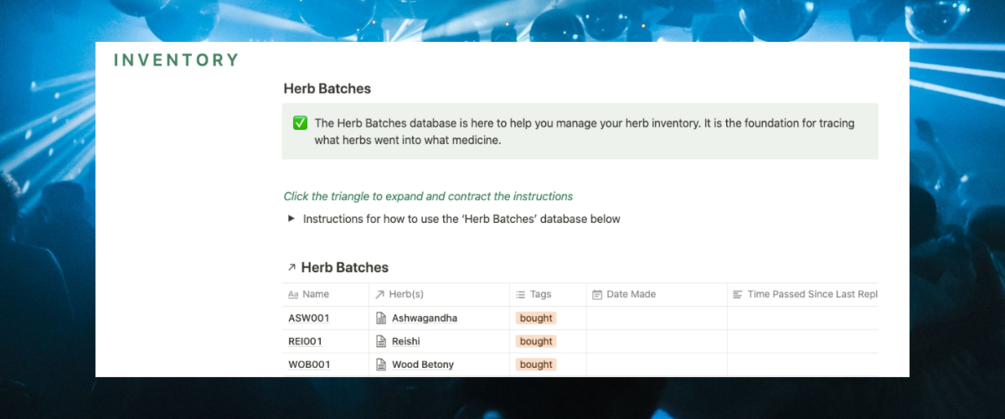Screen dimensions: 1005x419
Task: Open the Herb Batches linked database title
Action: (344, 268)
